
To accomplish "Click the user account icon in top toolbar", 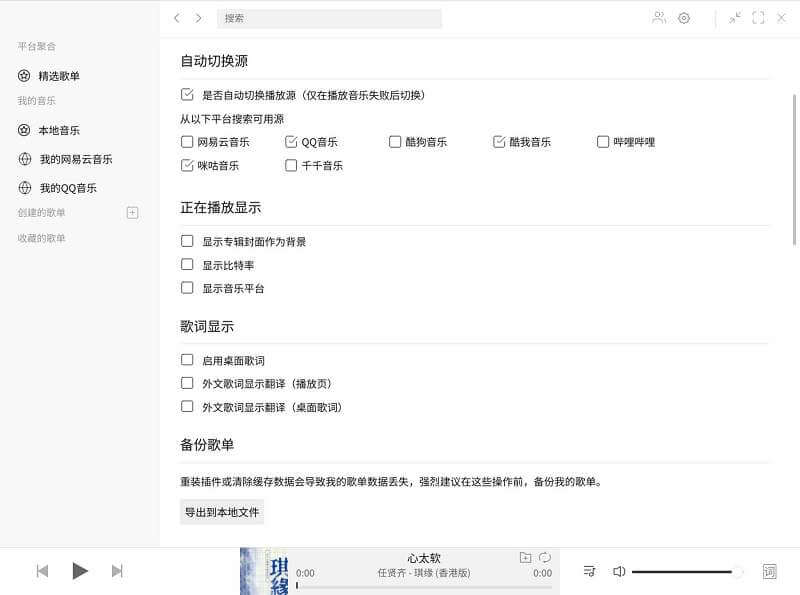I will click(658, 17).
